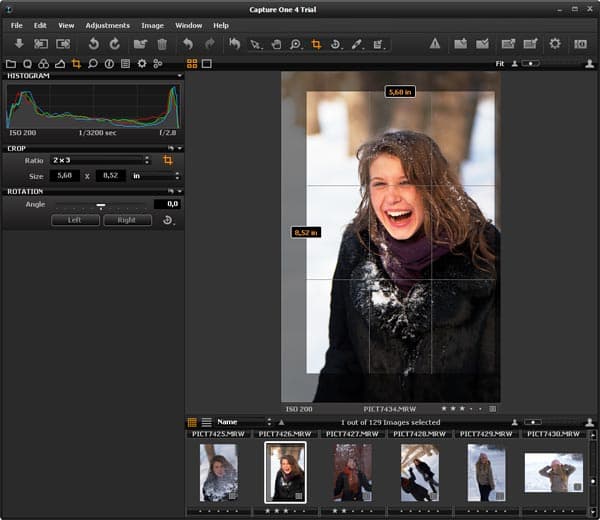Open the View menu
The width and height of the screenshot is (600, 520).
(66, 26)
